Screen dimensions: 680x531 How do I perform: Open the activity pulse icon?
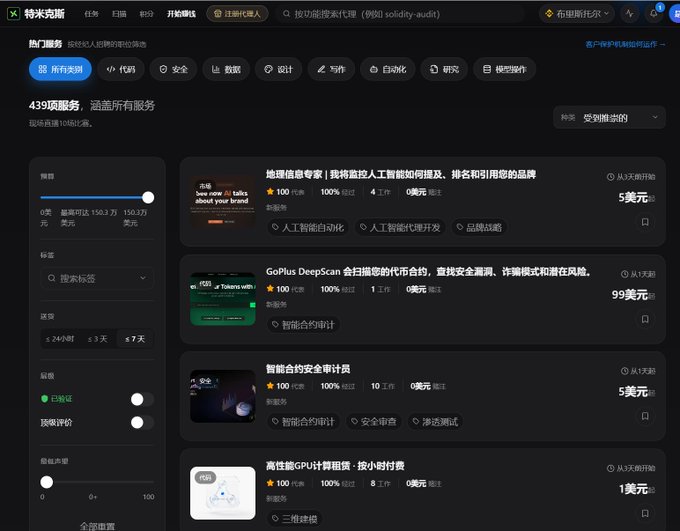630,14
